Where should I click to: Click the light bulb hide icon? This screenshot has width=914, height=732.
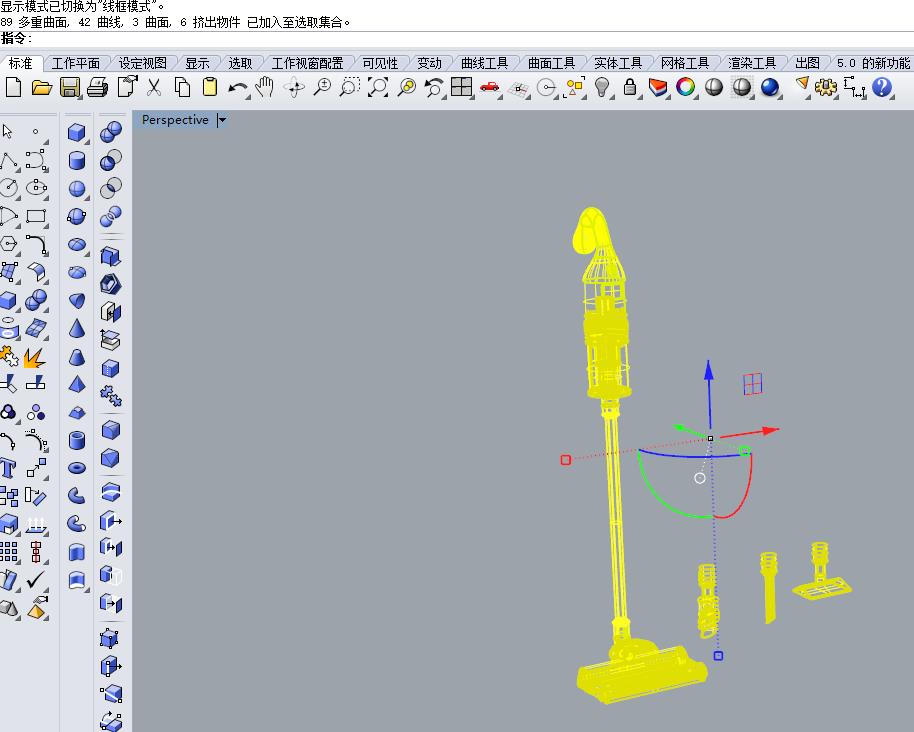602,87
